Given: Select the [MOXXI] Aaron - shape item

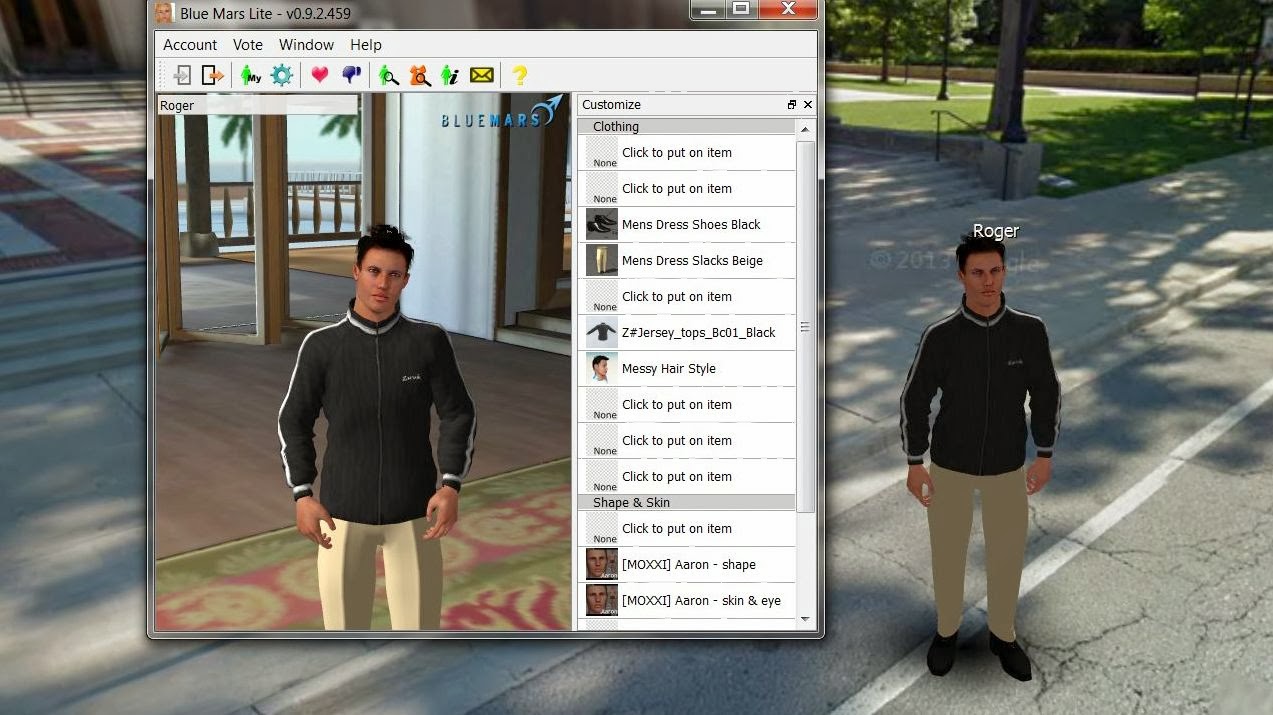Looking at the screenshot, I should [686, 564].
